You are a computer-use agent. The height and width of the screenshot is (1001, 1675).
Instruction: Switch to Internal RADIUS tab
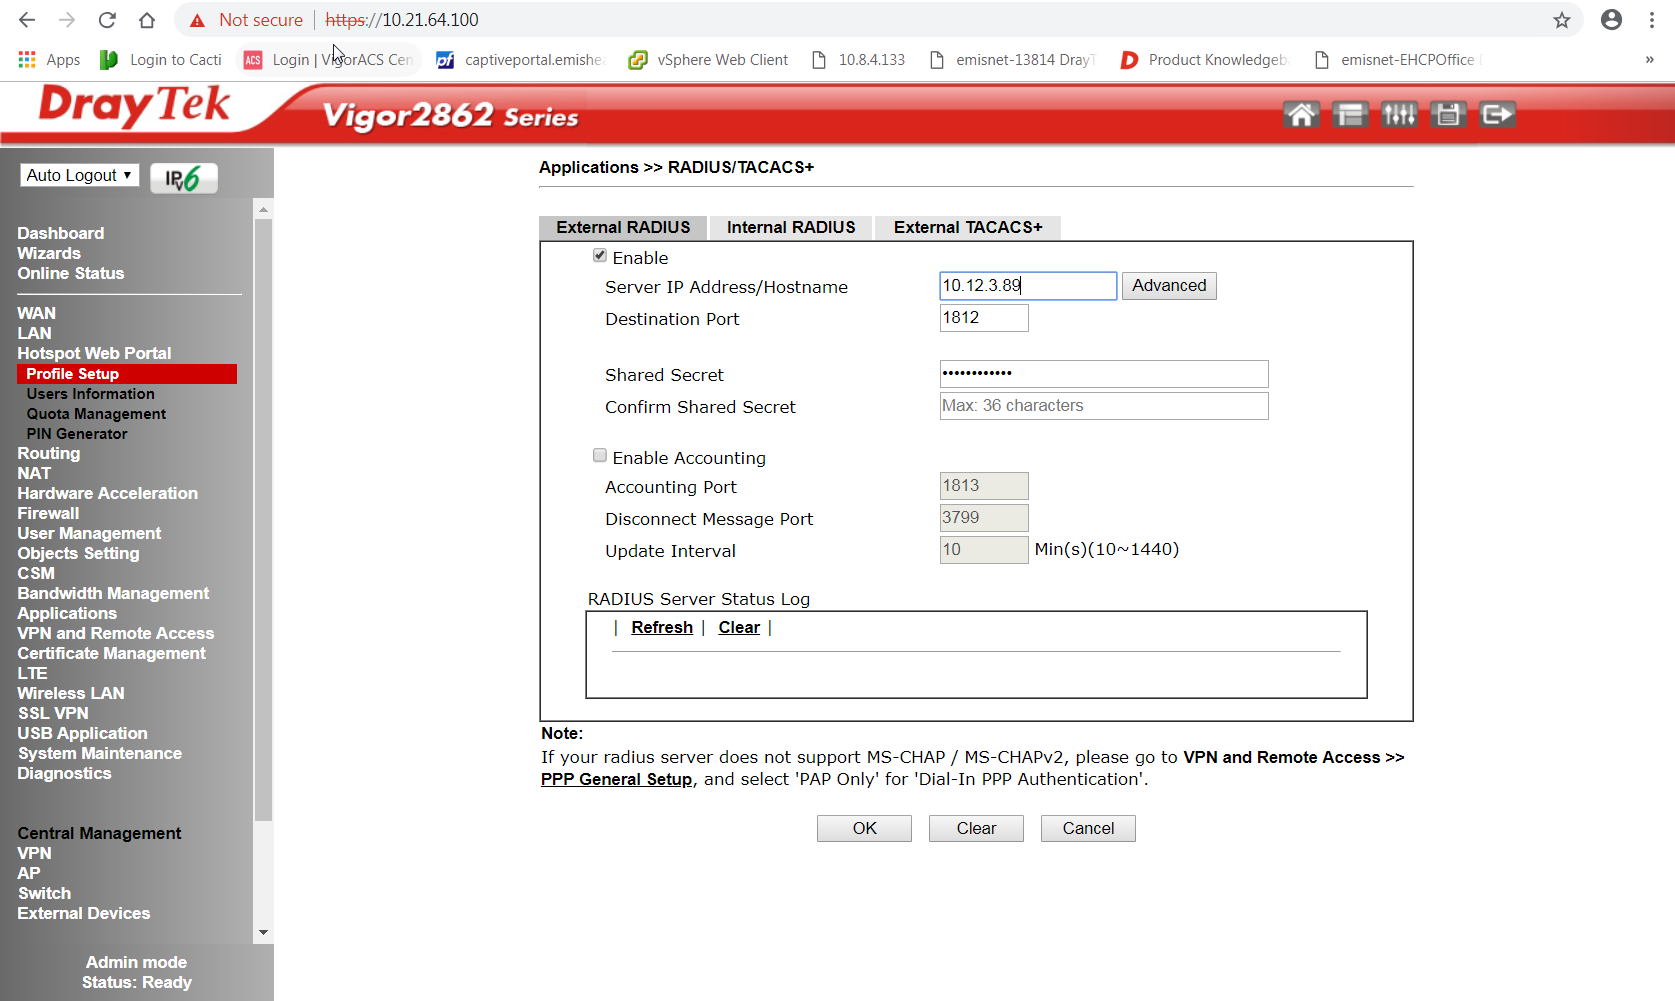[x=791, y=228]
